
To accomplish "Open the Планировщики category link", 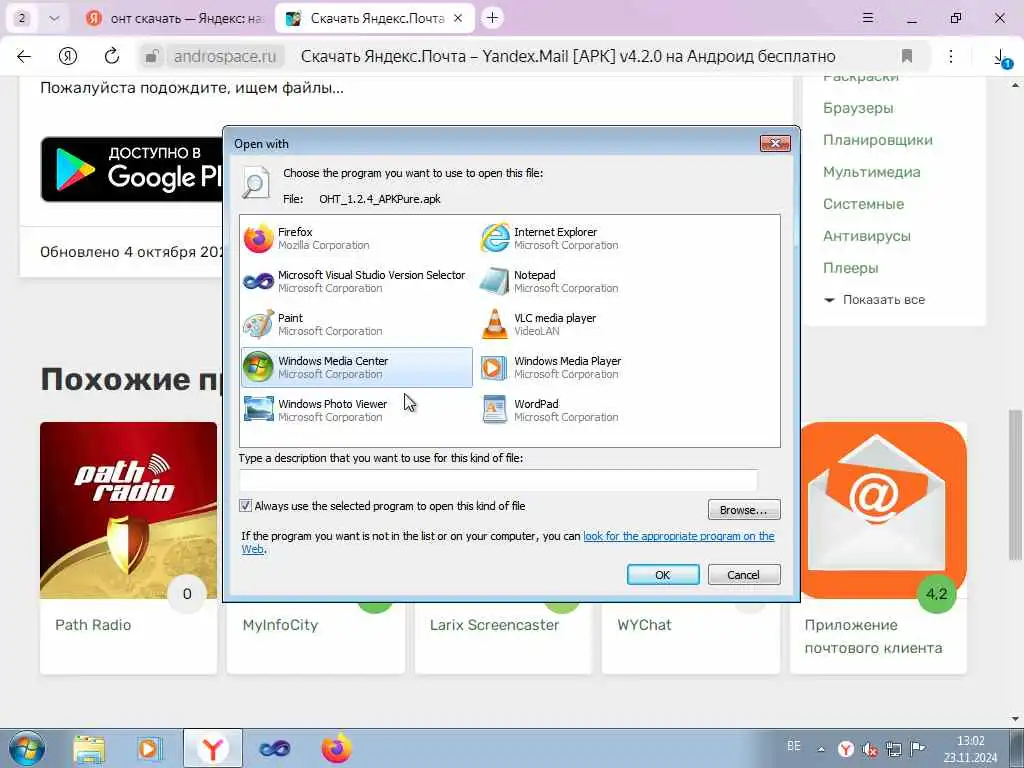I will (878, 140).
